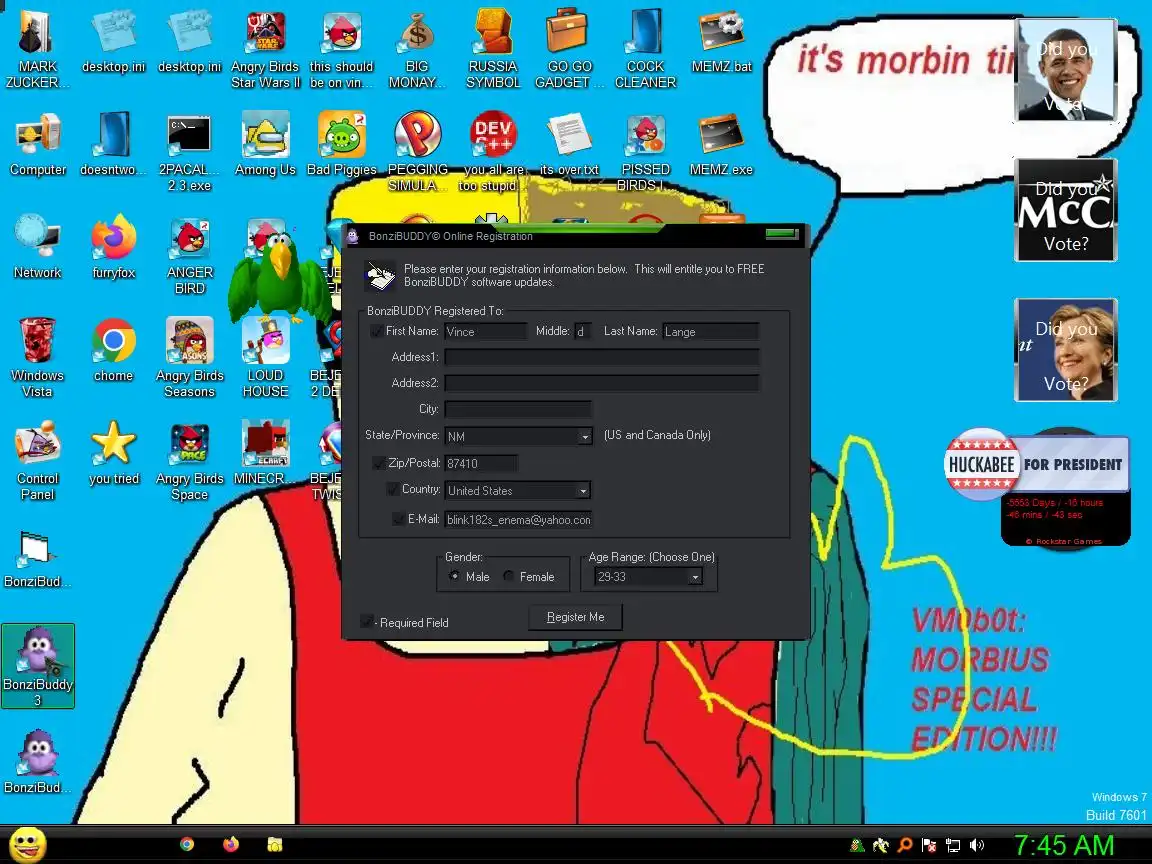Click the green parrot desktop buddy
The image size is (1152, 864).
coord(279,278)
